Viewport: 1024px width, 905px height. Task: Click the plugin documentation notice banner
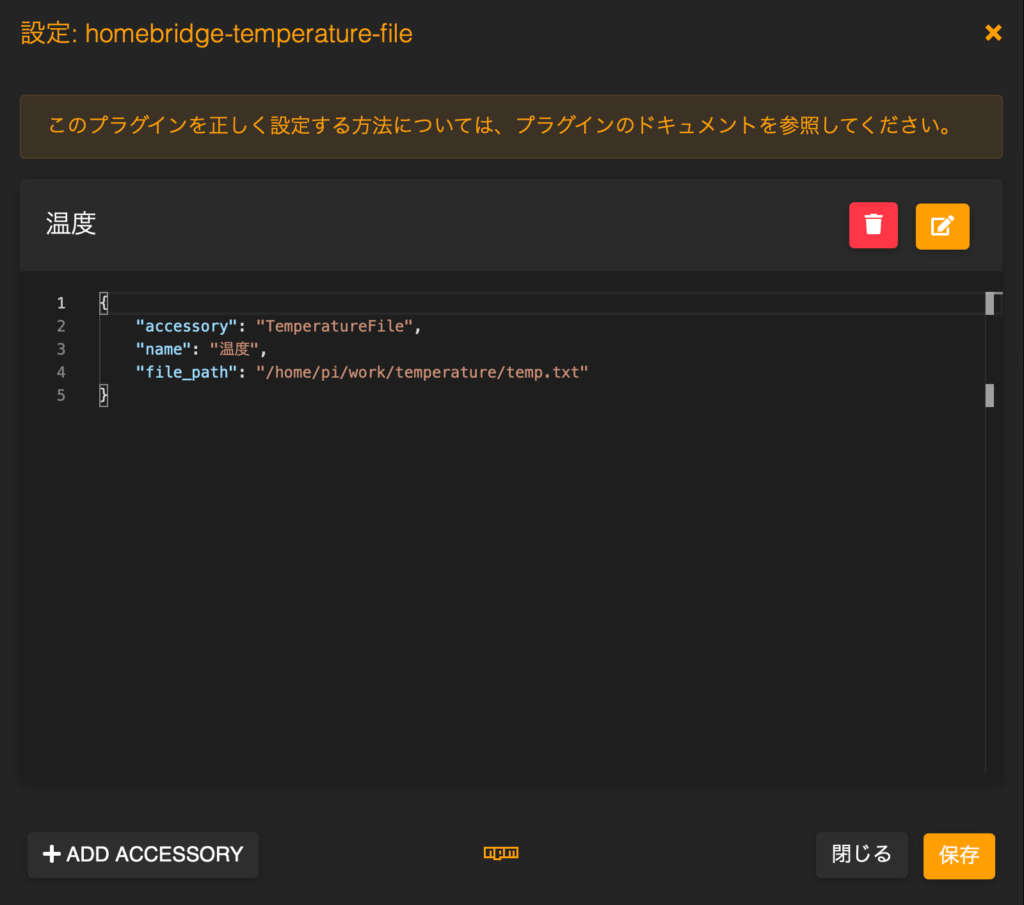511,126
